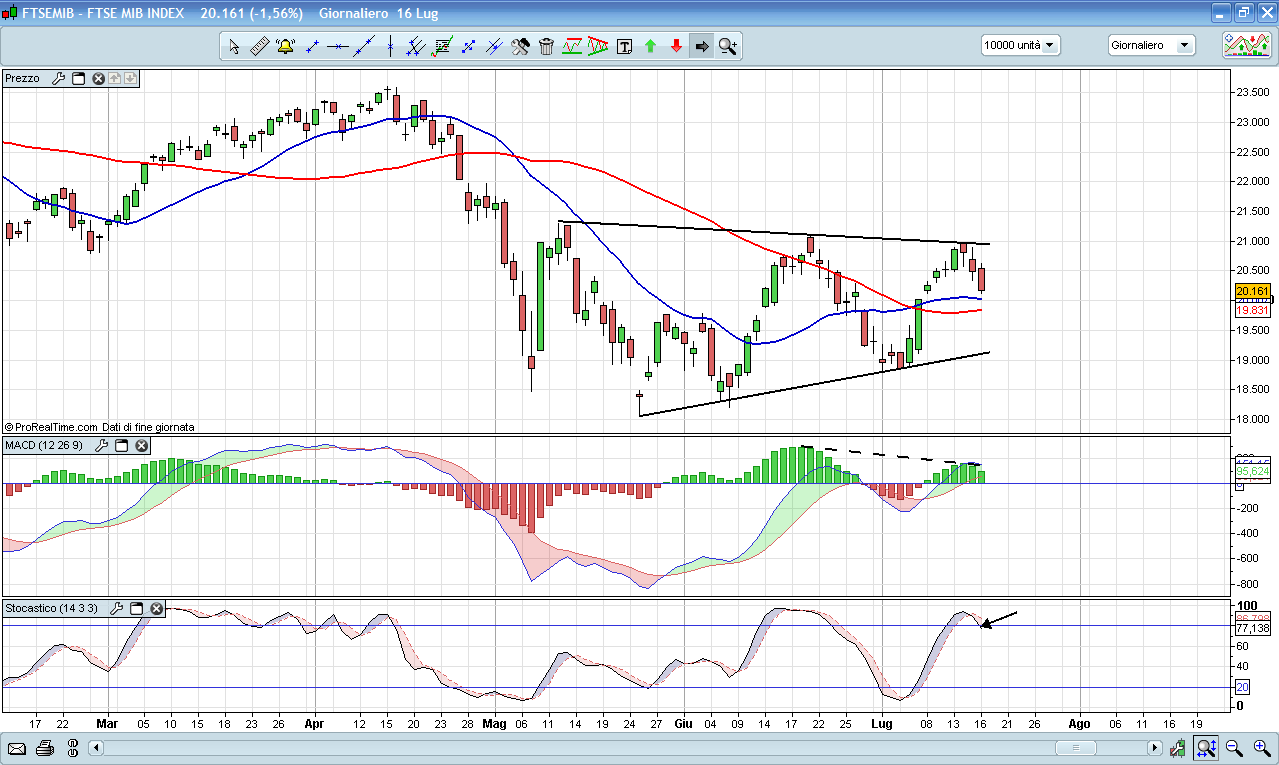Maximize the Stocastico panel window

pos(136,608)
